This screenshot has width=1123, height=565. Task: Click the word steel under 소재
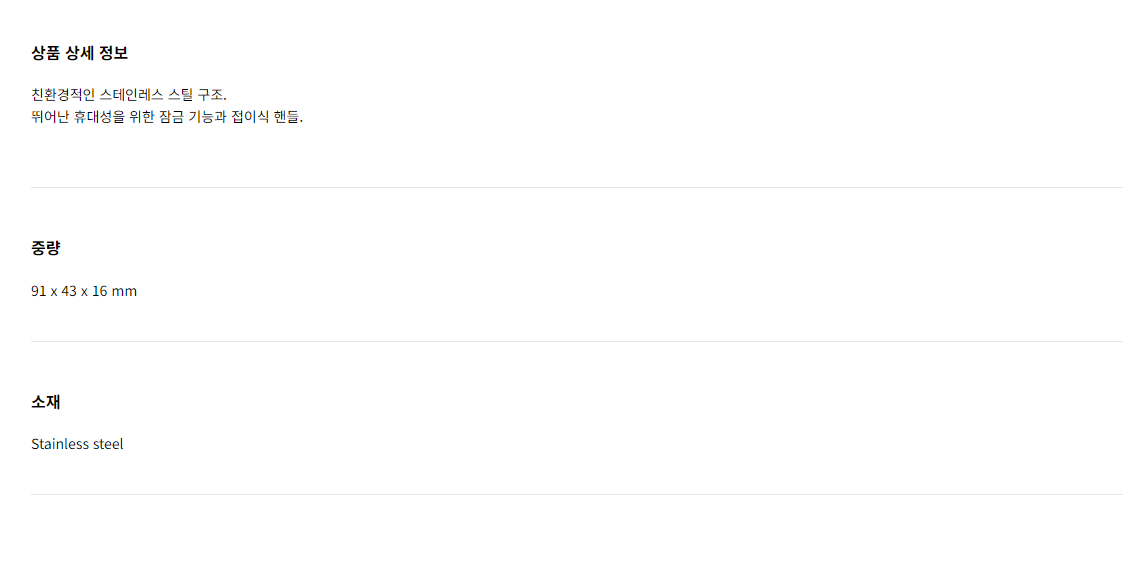point(107,444)
